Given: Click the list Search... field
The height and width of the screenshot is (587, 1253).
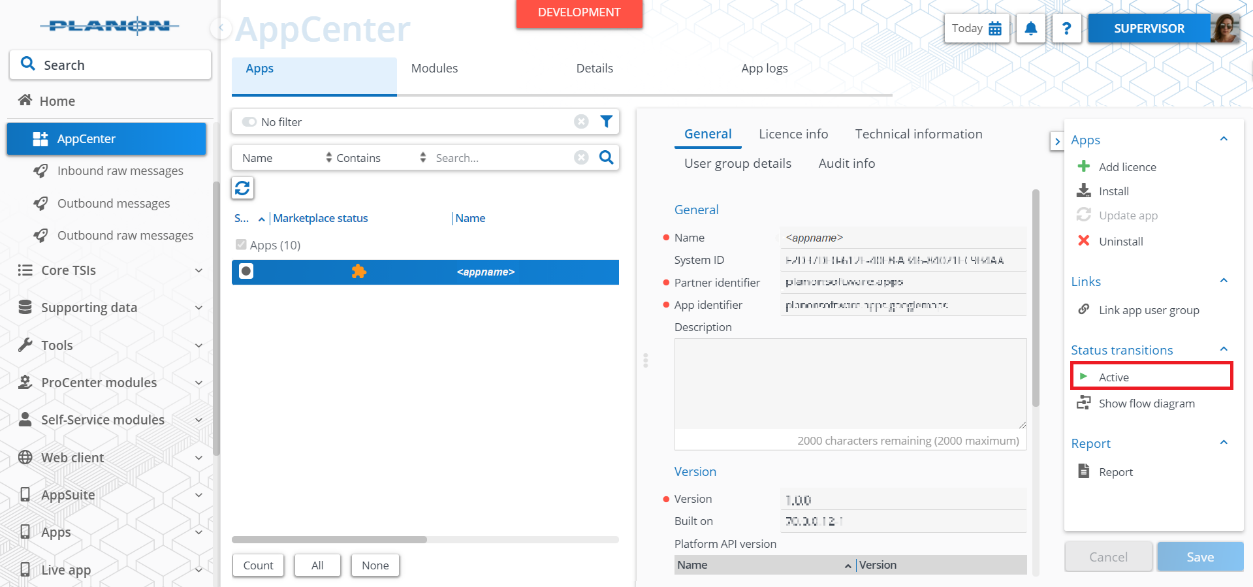Looking at the screenshot, I should click(x=502, y=158).
